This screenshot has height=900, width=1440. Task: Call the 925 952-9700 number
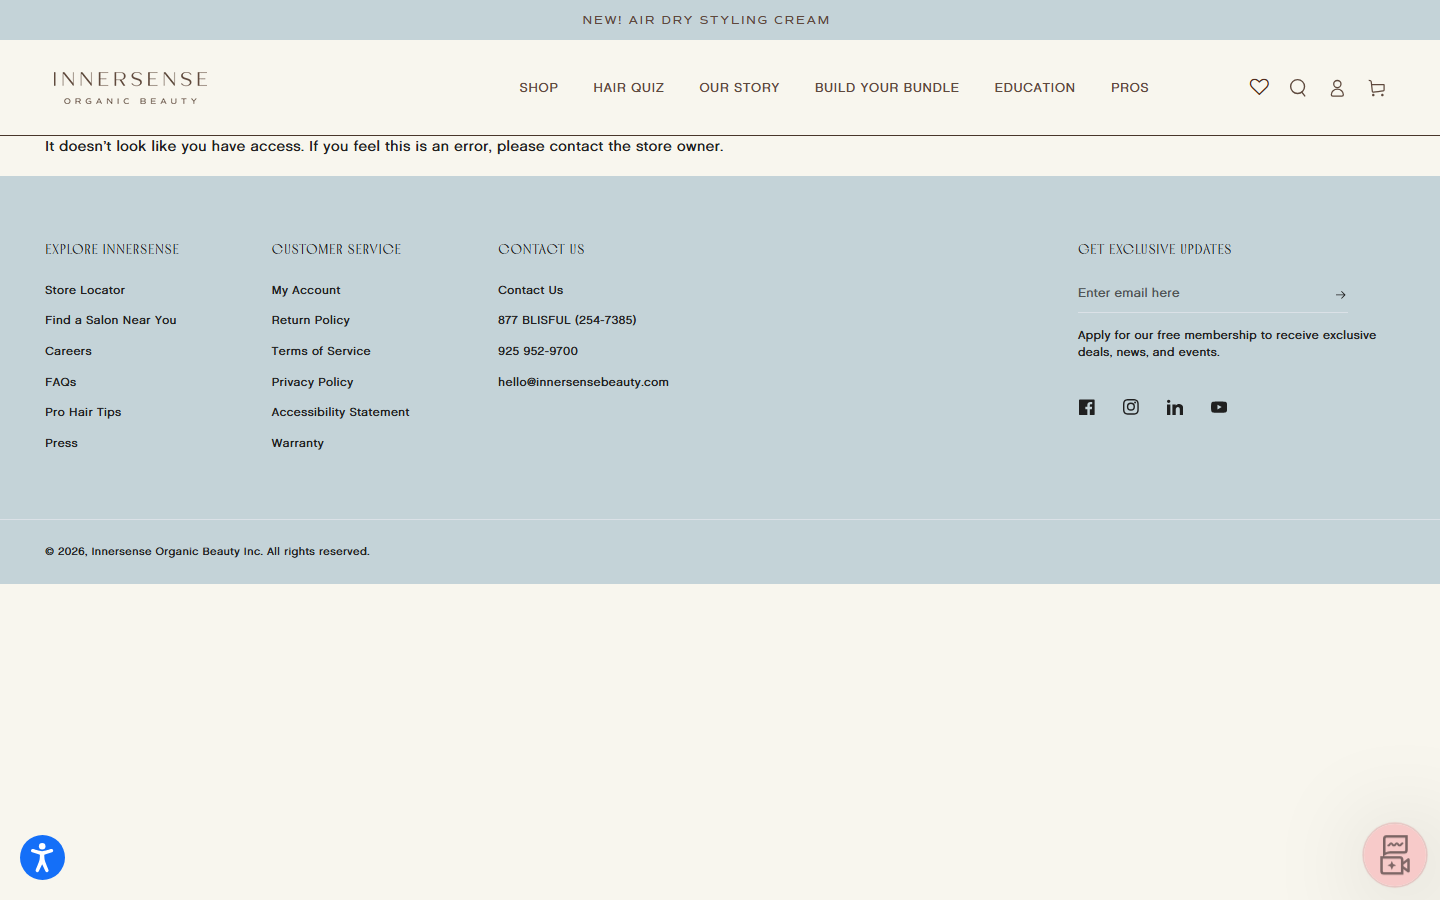pos(538,351)
